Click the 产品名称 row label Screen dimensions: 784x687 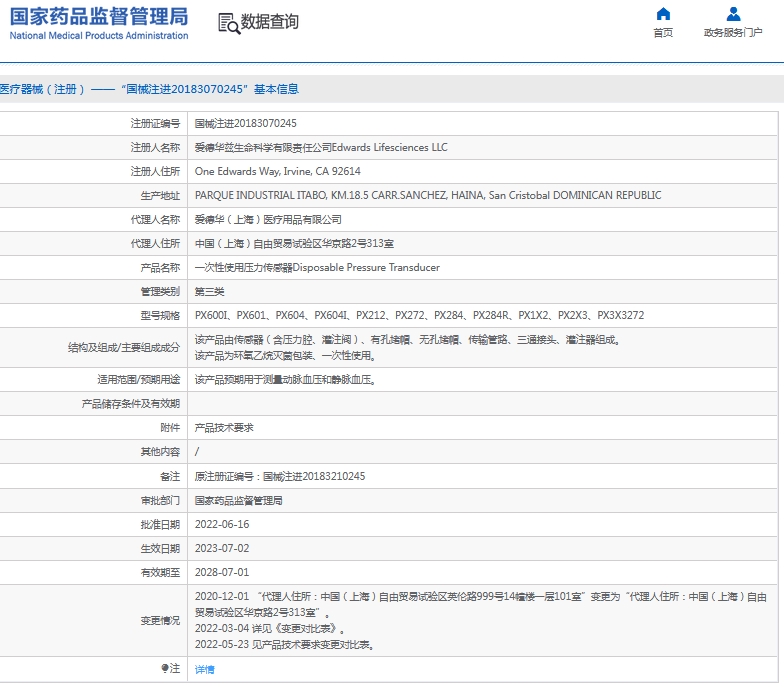(x=160, y=268)
